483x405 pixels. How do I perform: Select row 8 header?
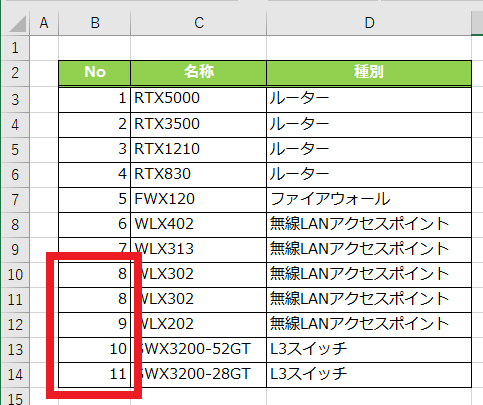(15, 225)
